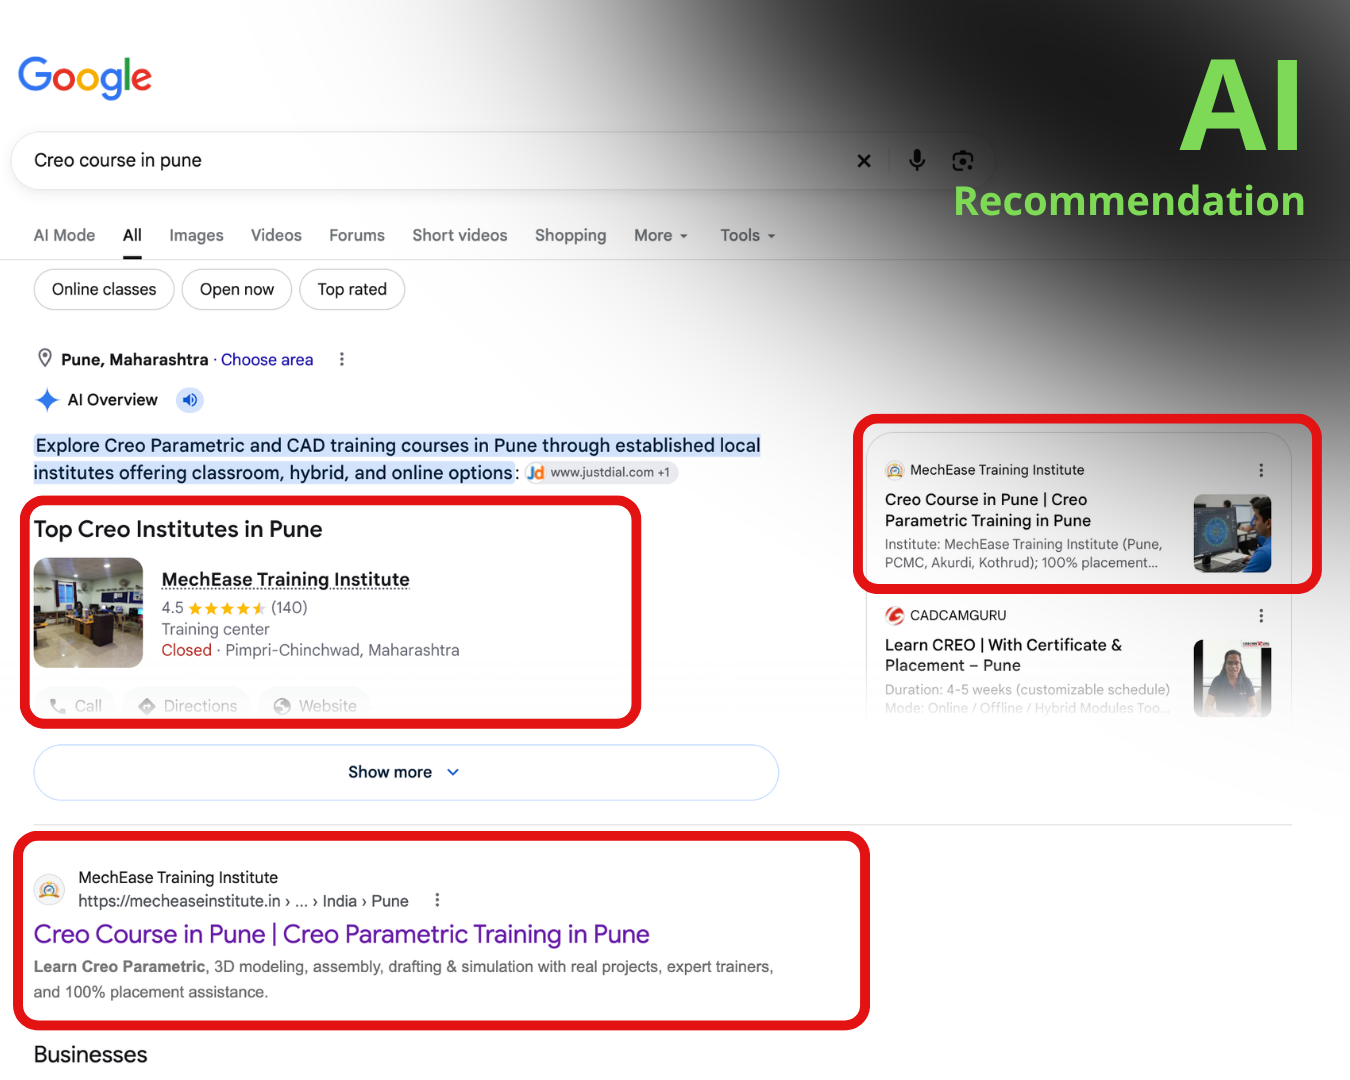Open Google Lens image search icon

click(963, 161)
